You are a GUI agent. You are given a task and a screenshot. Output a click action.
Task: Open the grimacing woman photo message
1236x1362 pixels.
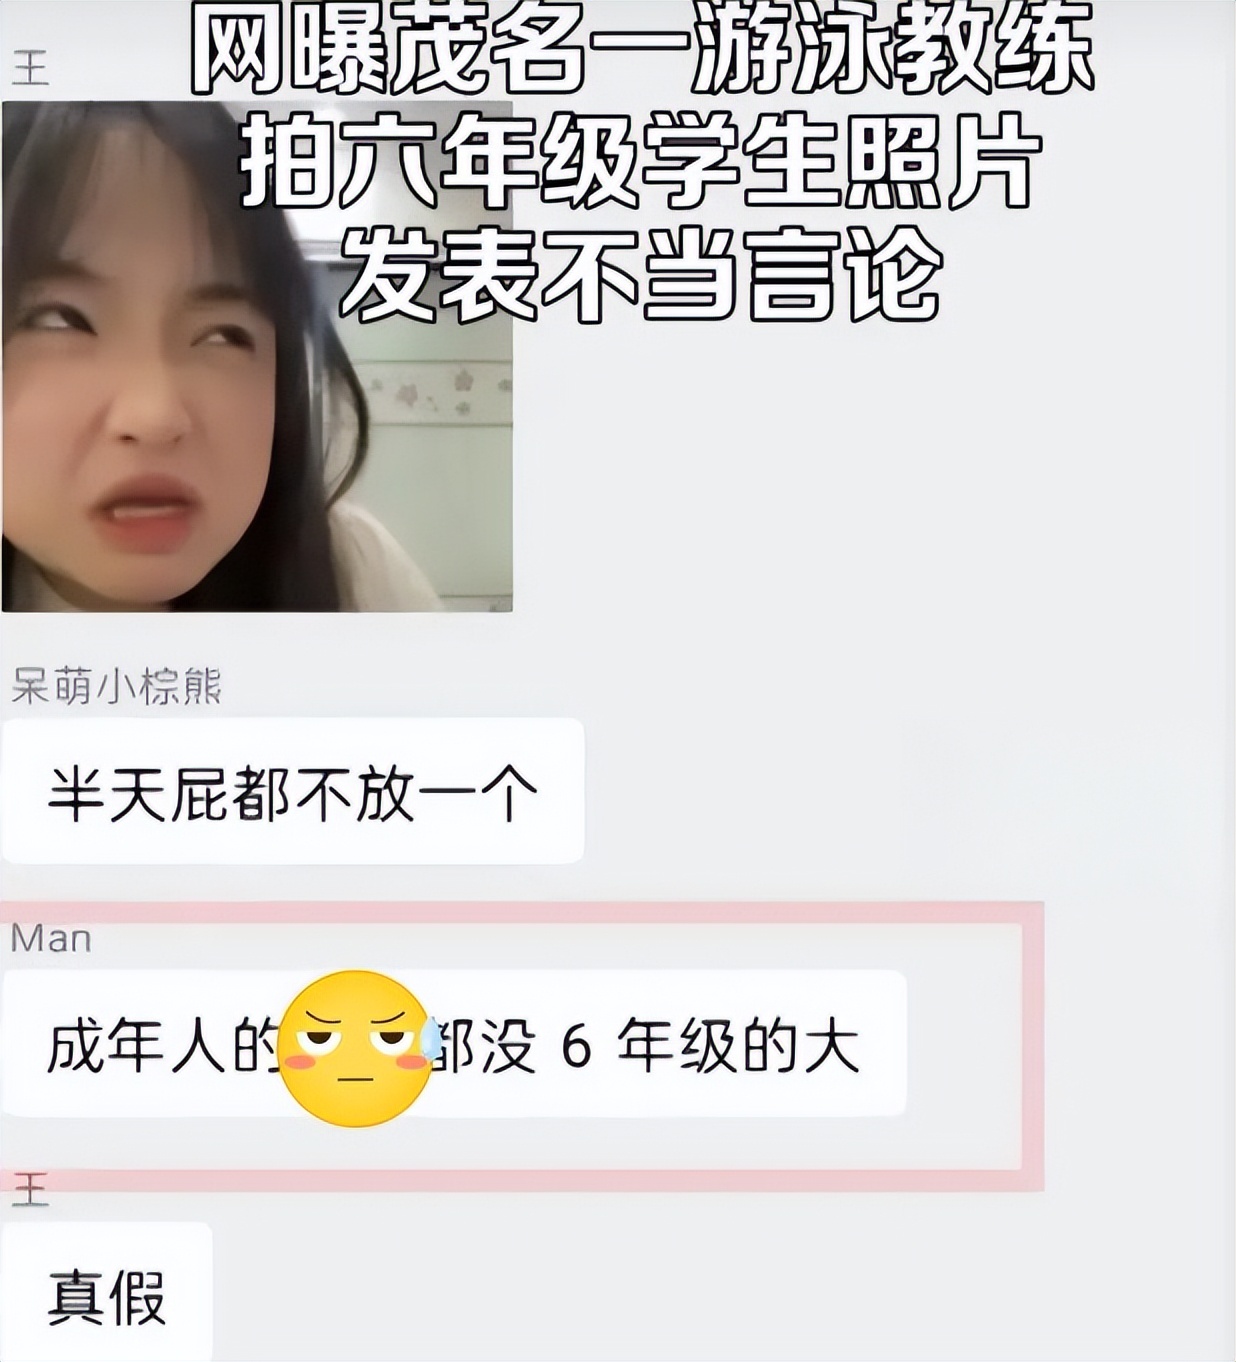pos(257,356)
